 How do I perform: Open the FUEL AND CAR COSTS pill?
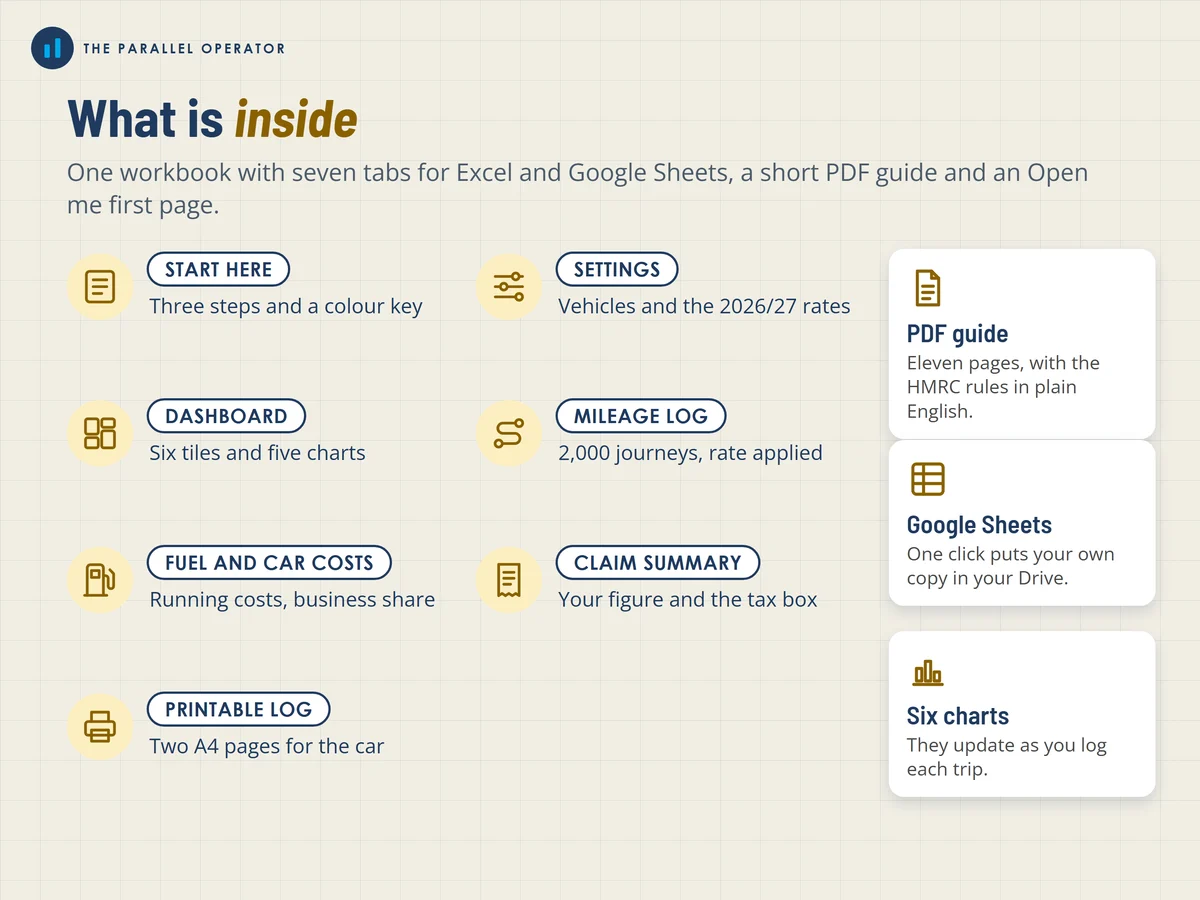point(269,563)
